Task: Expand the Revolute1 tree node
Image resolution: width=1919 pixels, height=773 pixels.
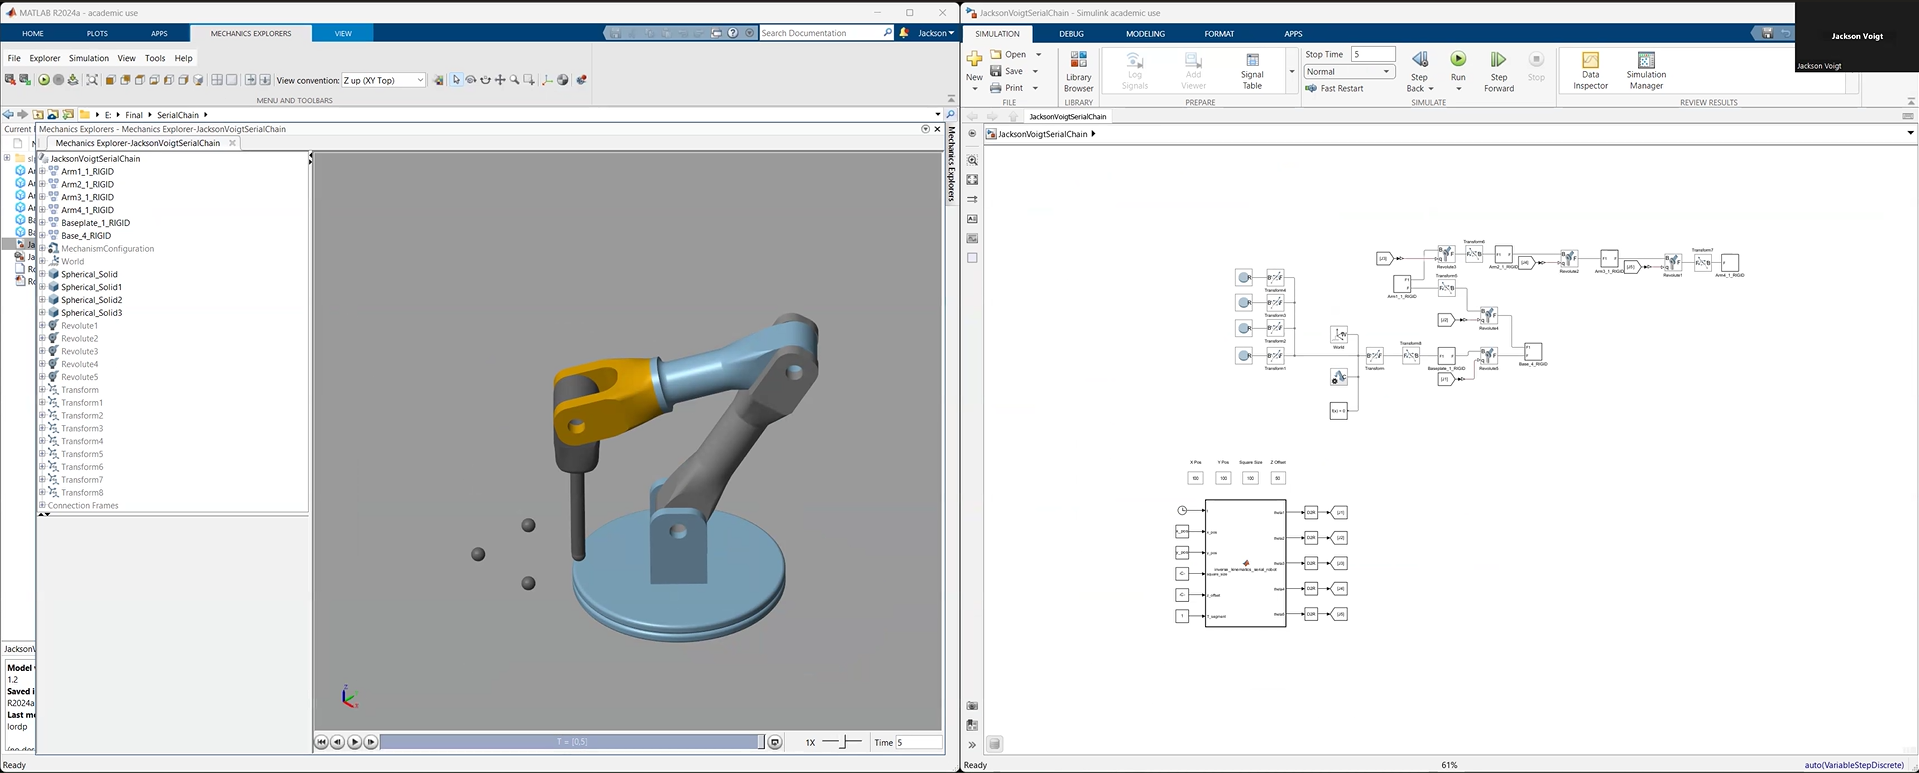Action: pyautogui.click(x=43, y=326)
